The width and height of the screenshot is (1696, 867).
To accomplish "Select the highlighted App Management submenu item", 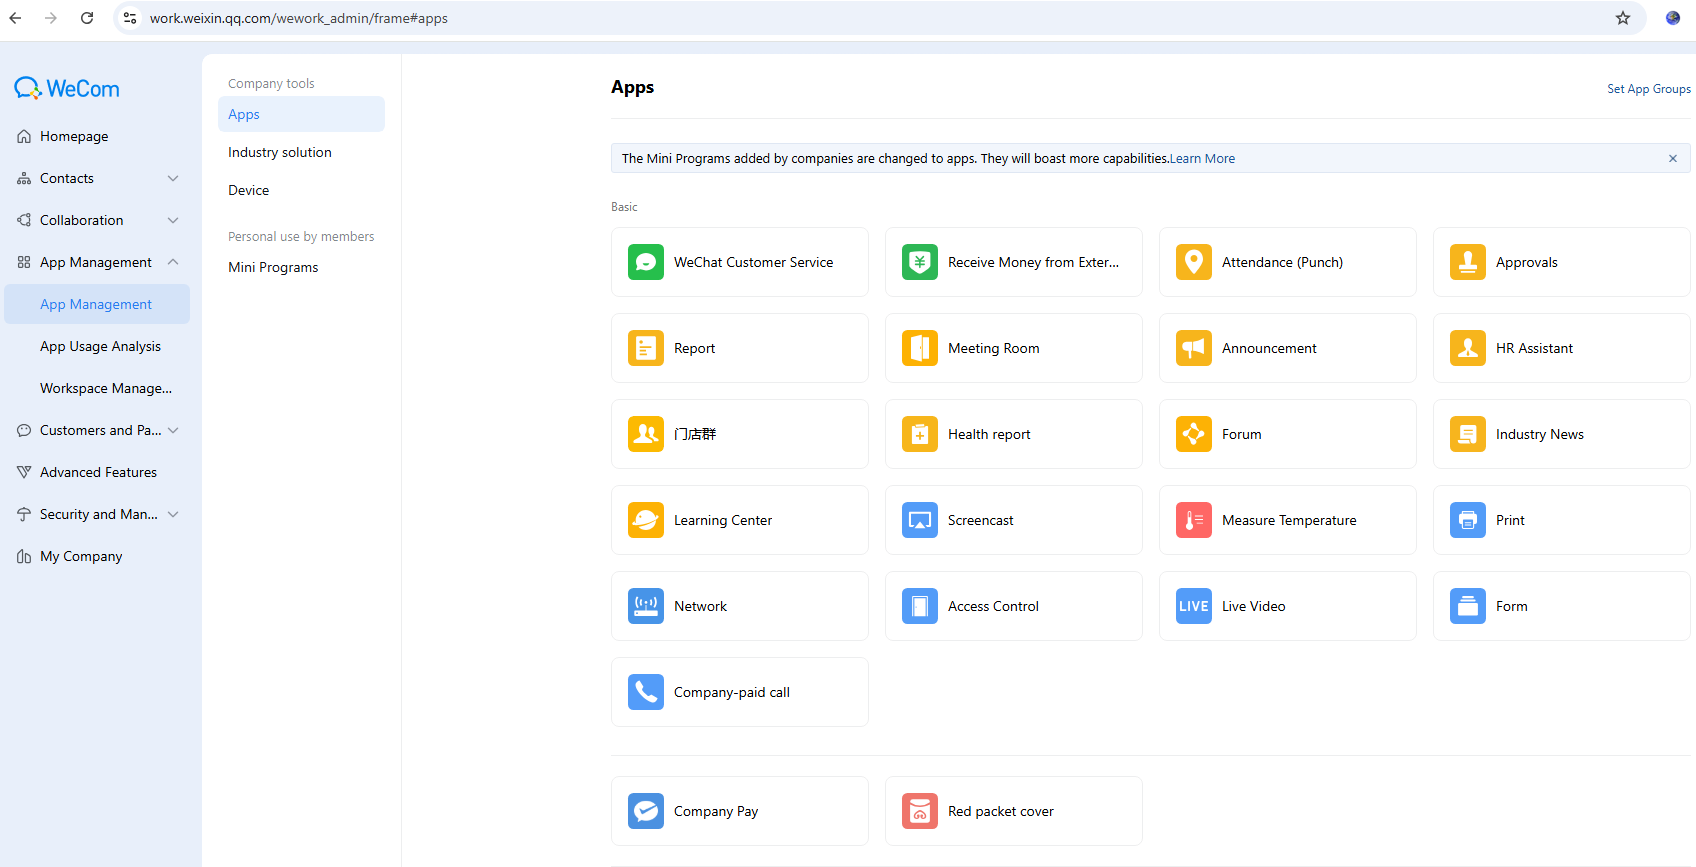I will 97,304.
